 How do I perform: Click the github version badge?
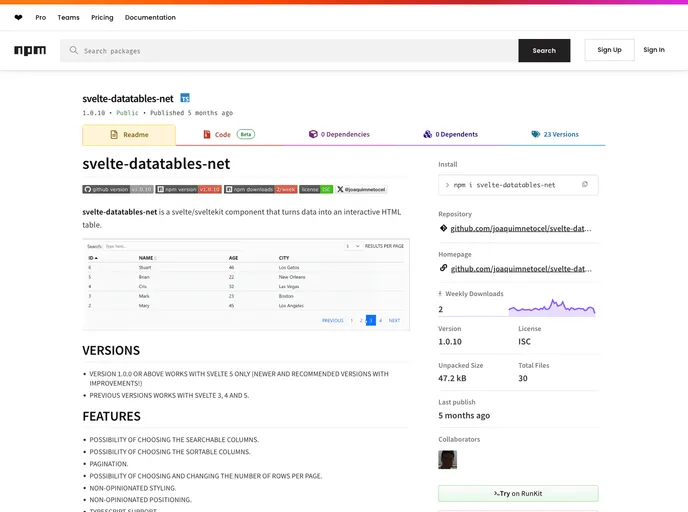[118, 190]
